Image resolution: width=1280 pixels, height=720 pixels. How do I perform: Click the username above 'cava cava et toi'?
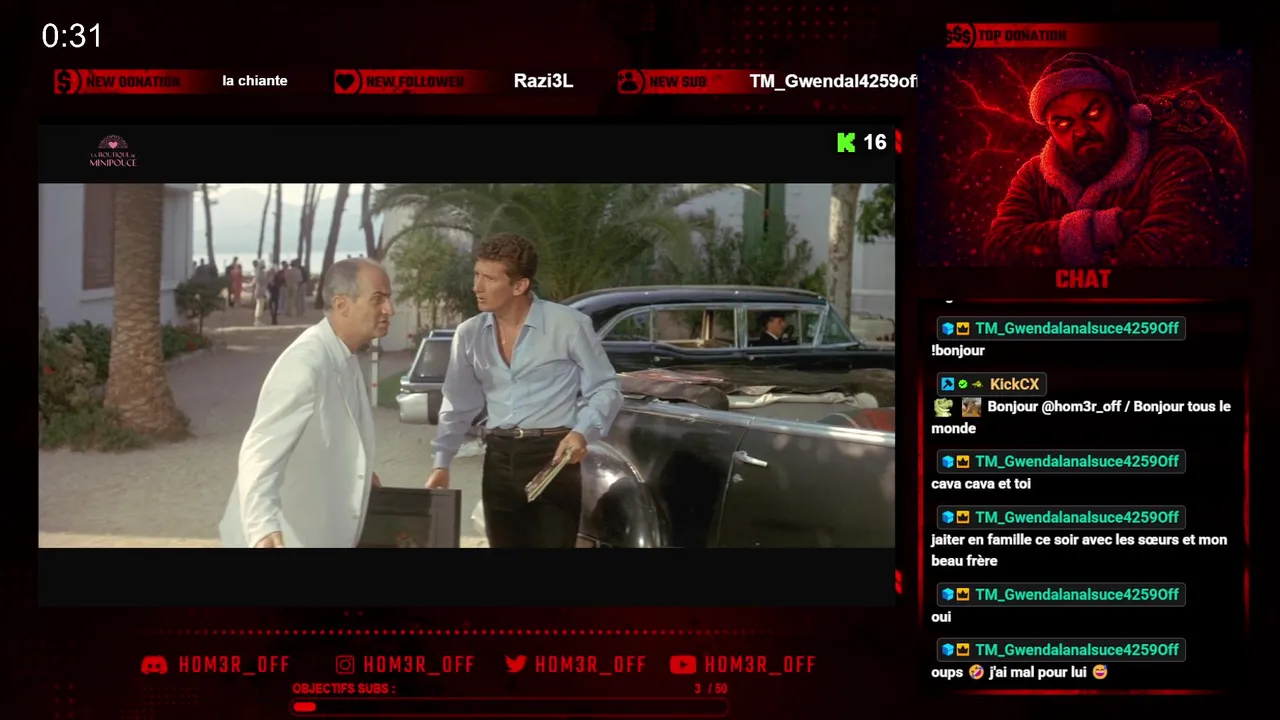tap(1077, 461)
